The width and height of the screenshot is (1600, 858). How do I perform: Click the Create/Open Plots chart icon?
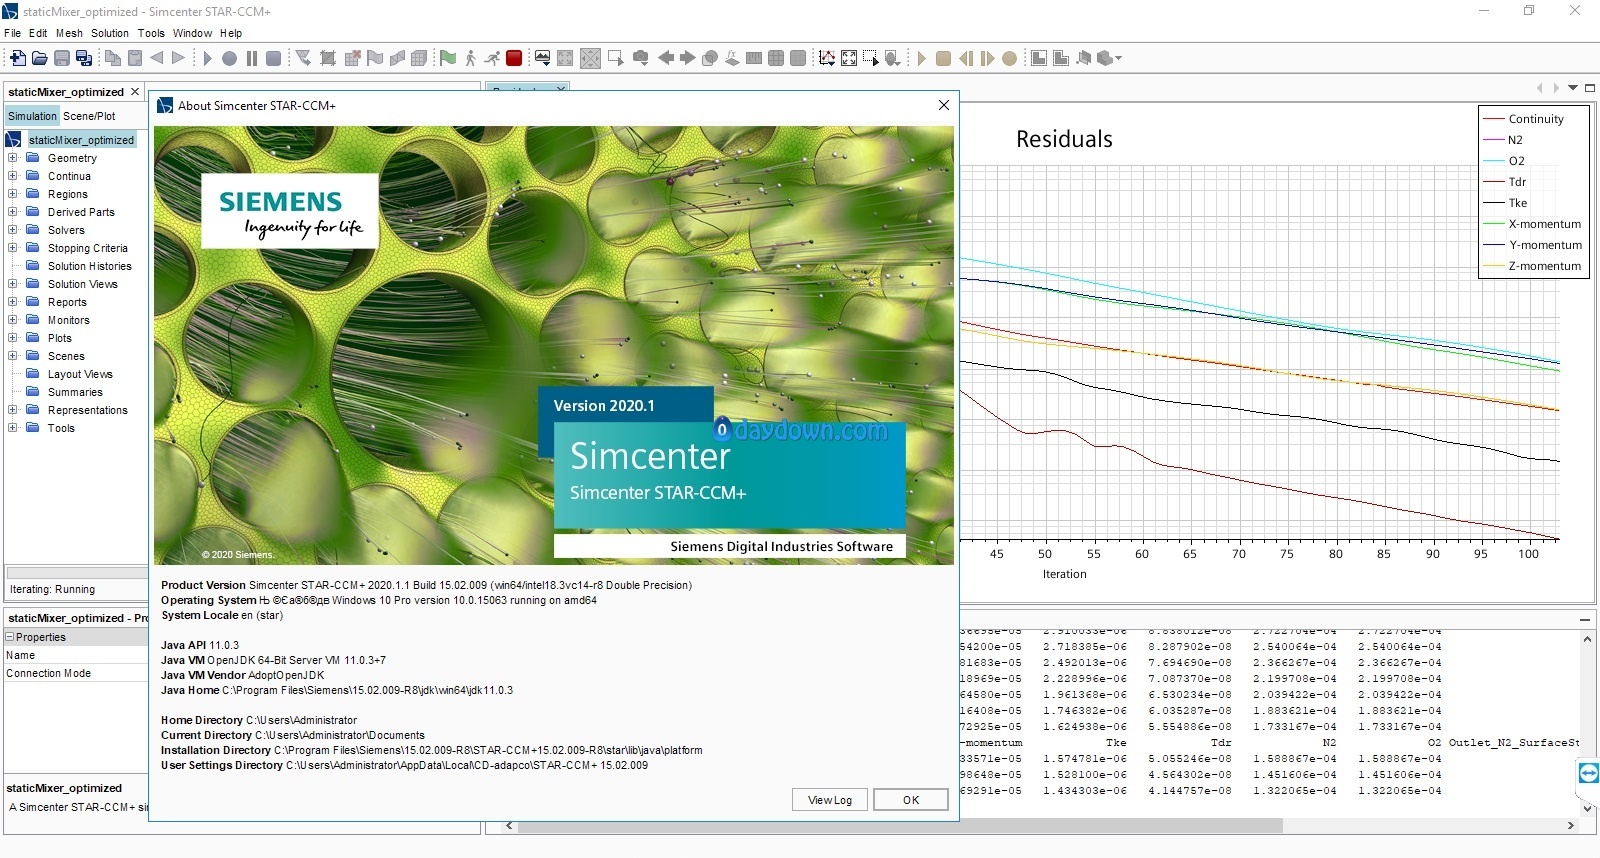pos(827,58)
